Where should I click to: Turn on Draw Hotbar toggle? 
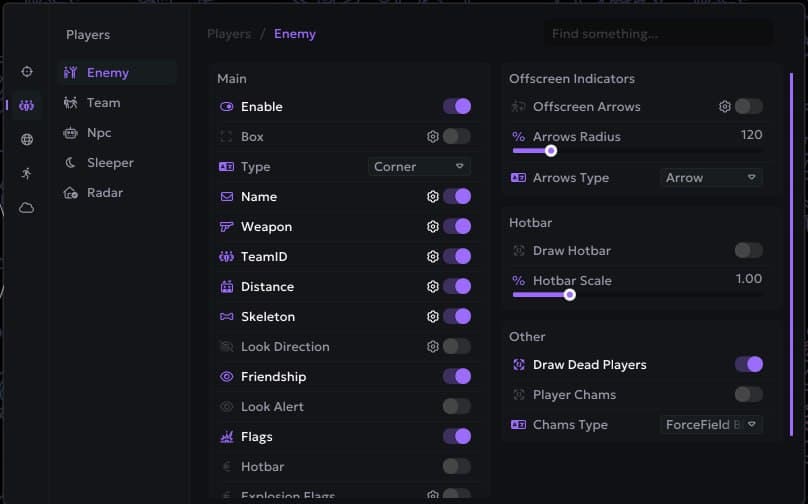[x=748, y=251]
